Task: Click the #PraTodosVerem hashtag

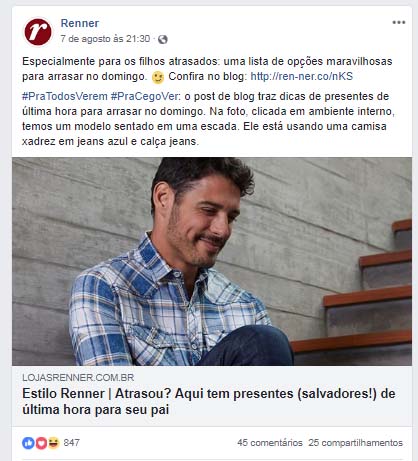Action: tap(65, 96)
